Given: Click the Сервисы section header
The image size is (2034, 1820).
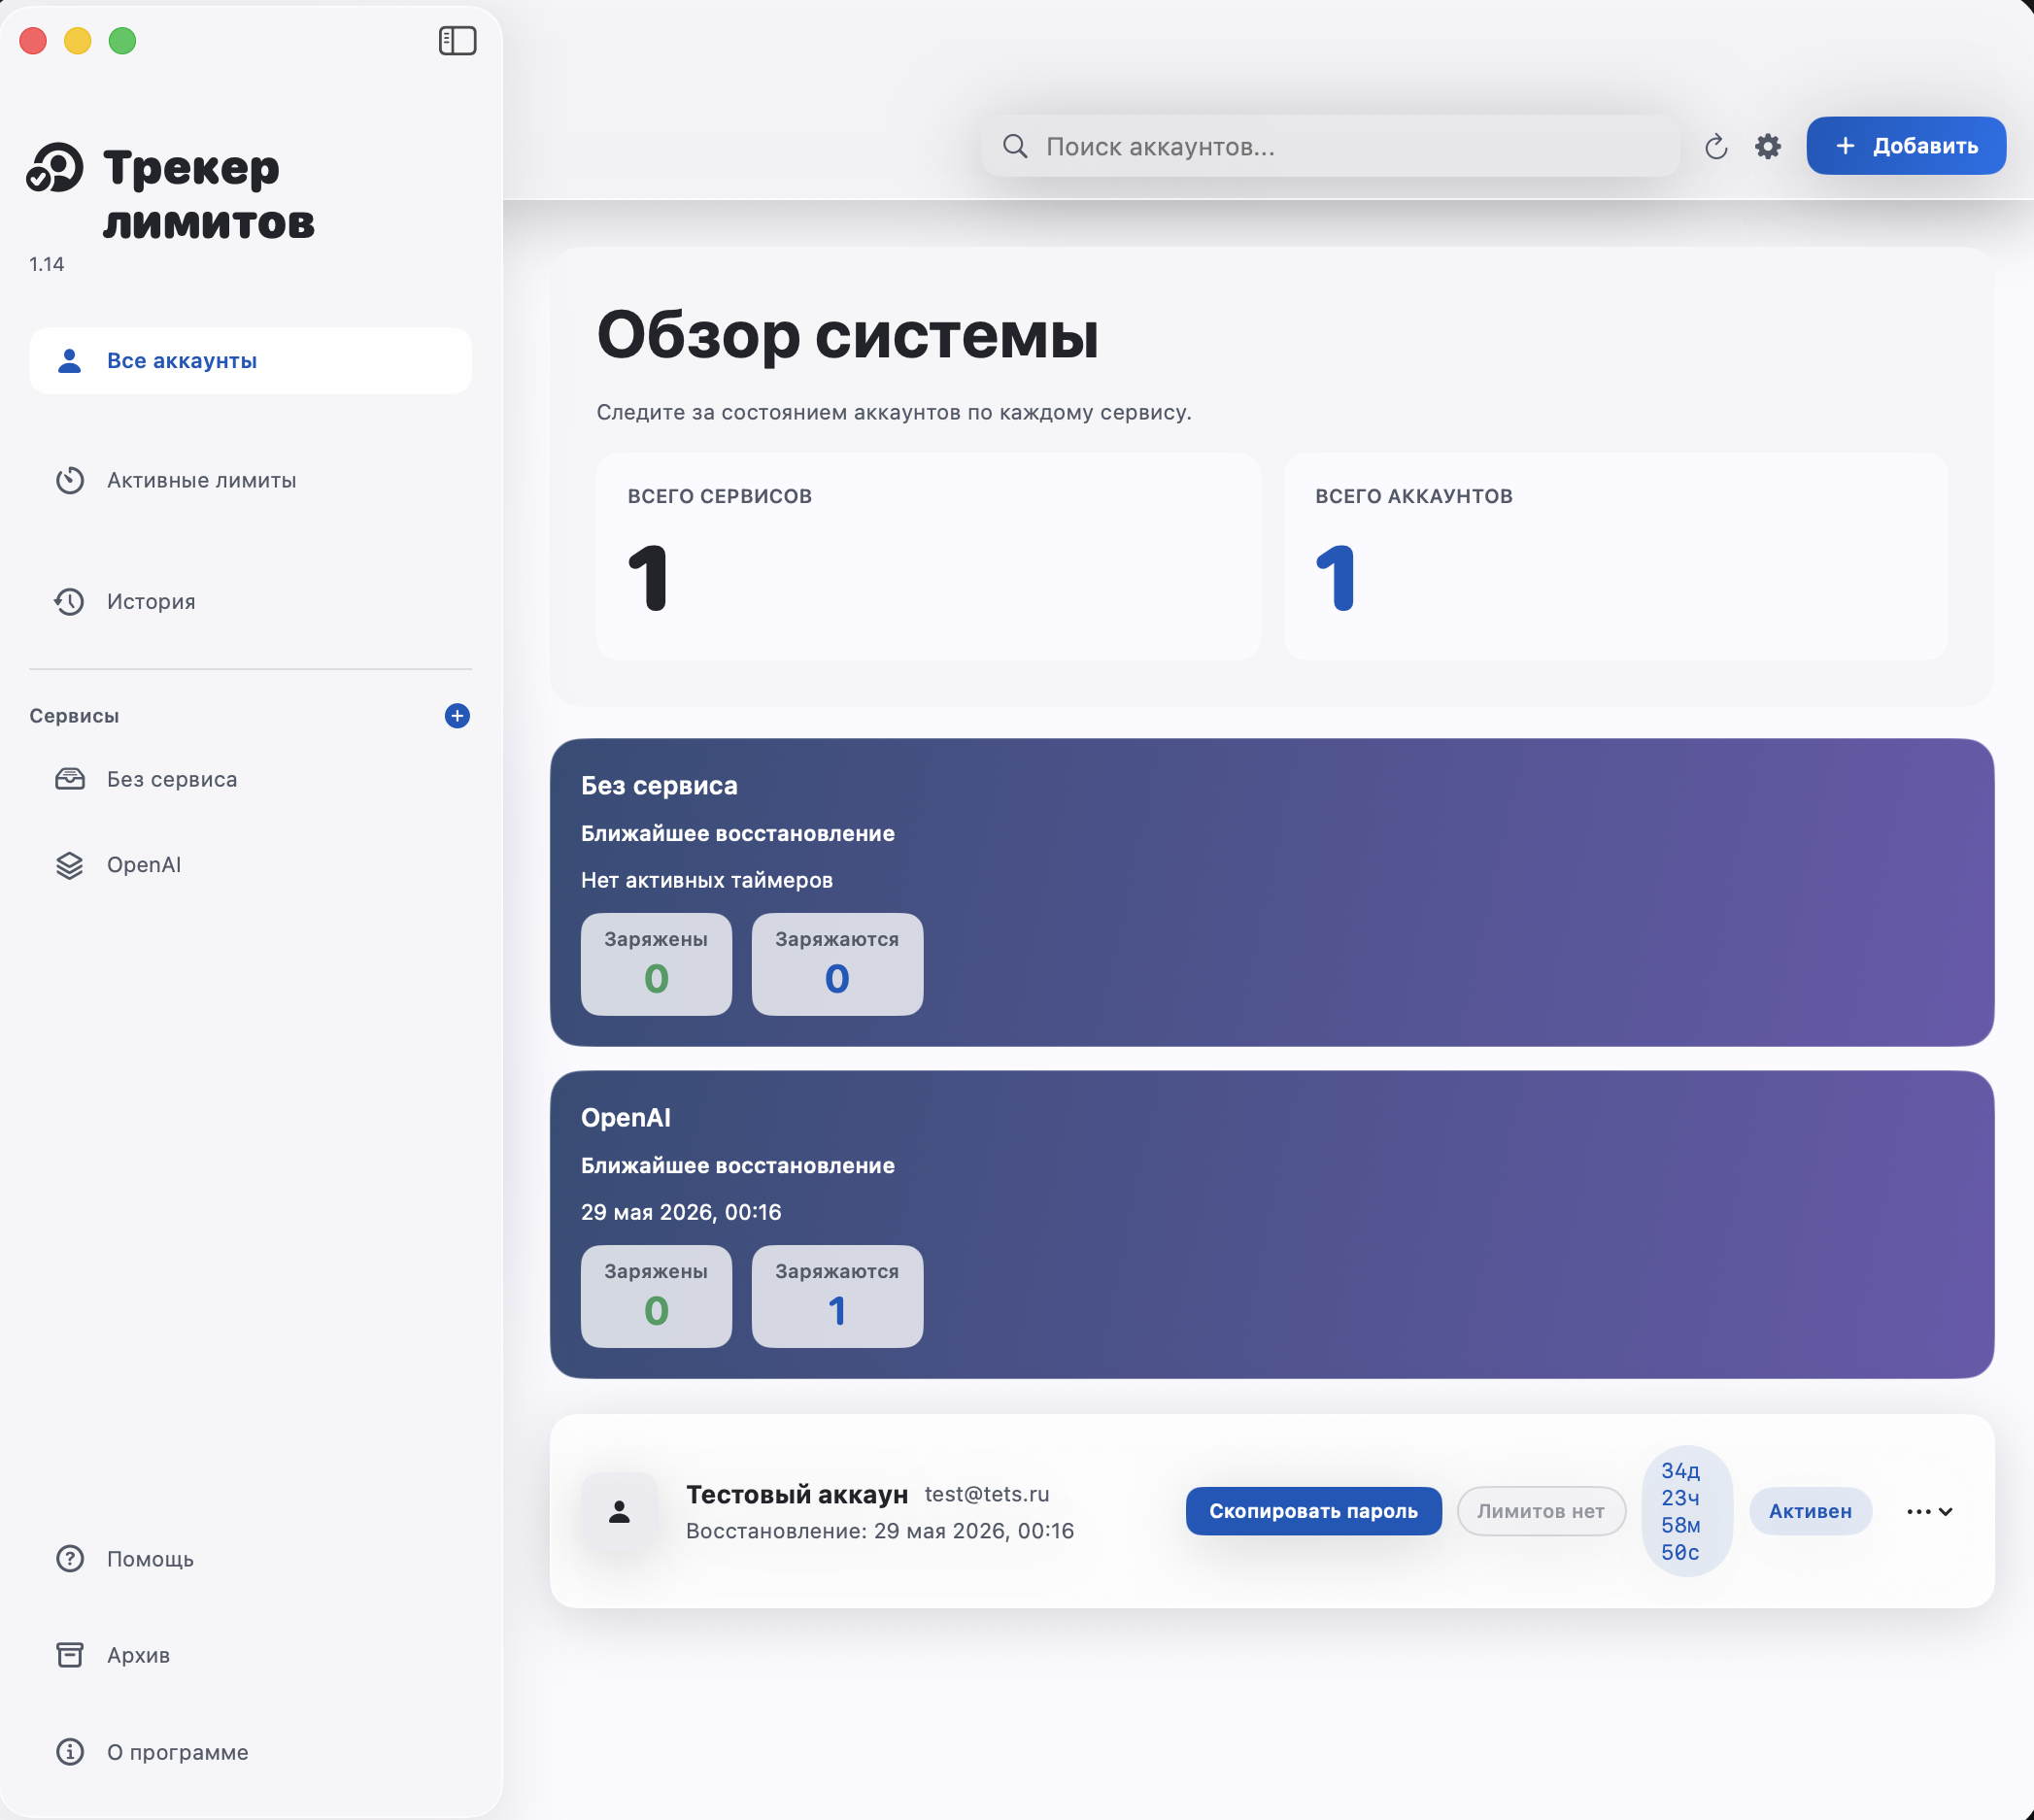Looking at the screenshot, I should click(74, 716).
